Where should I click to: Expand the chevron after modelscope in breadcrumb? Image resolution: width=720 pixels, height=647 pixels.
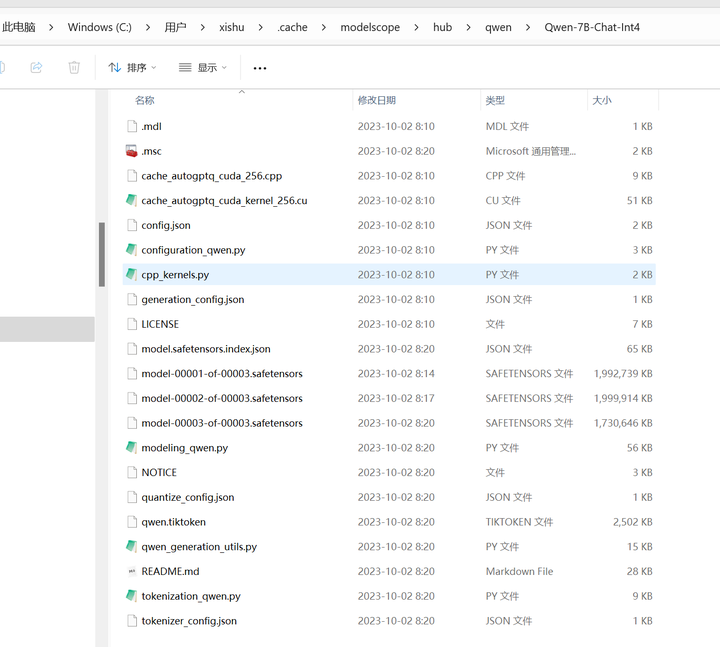(x=416, y=28)
